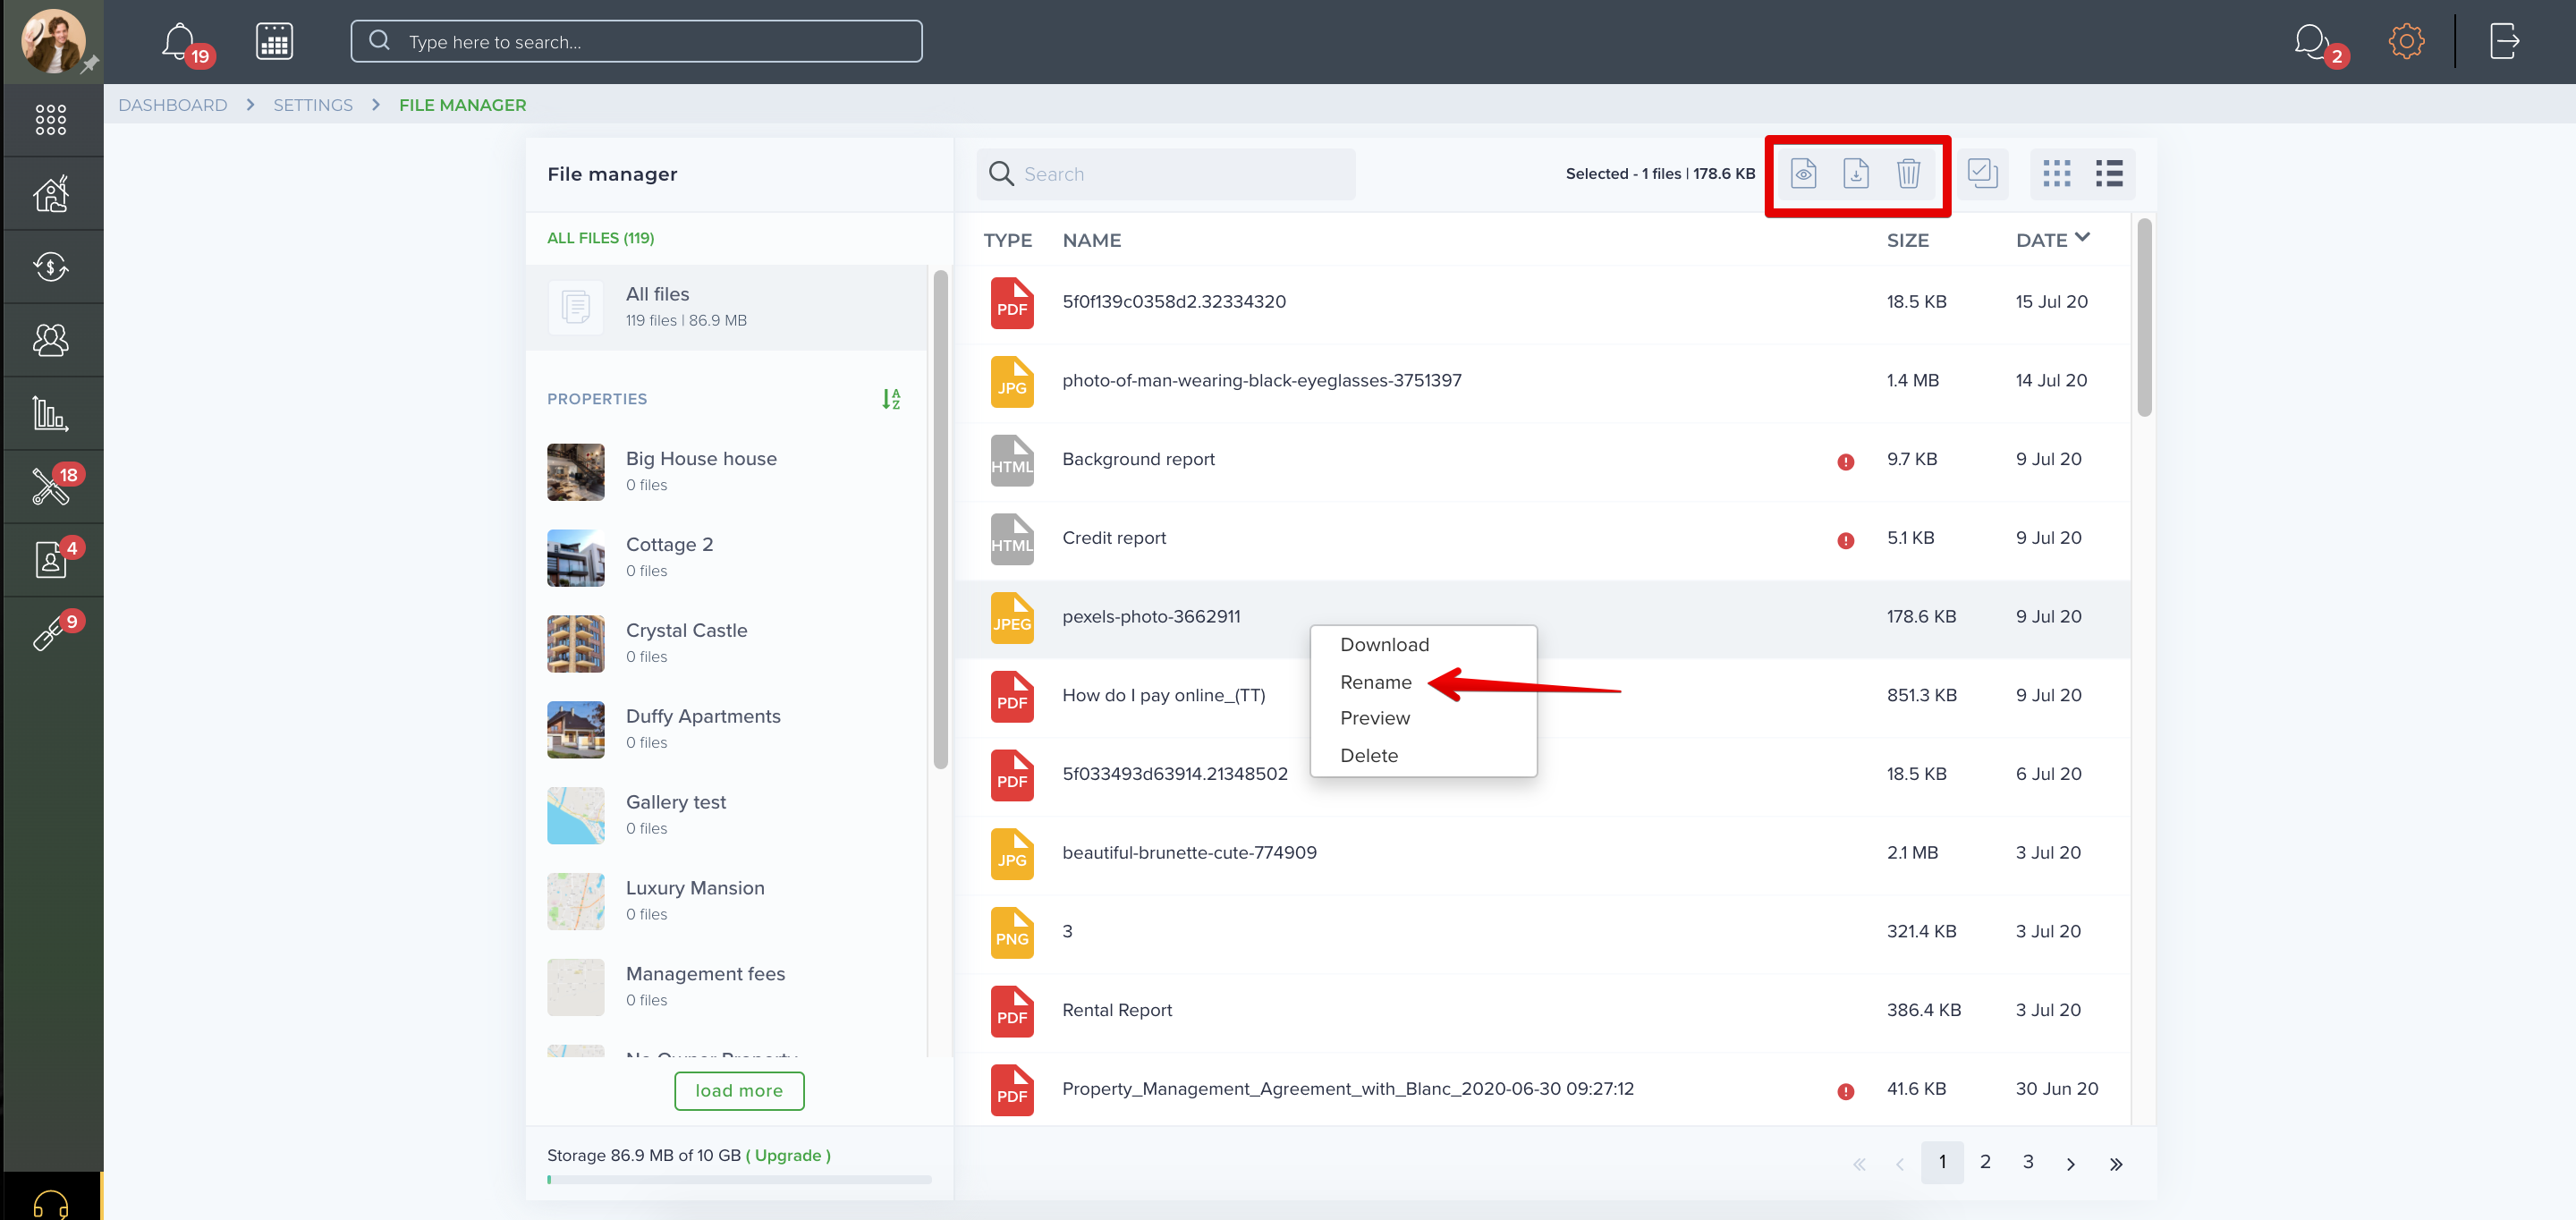
Task: Click the Background report warning icon
Action: pos(1846,461)
